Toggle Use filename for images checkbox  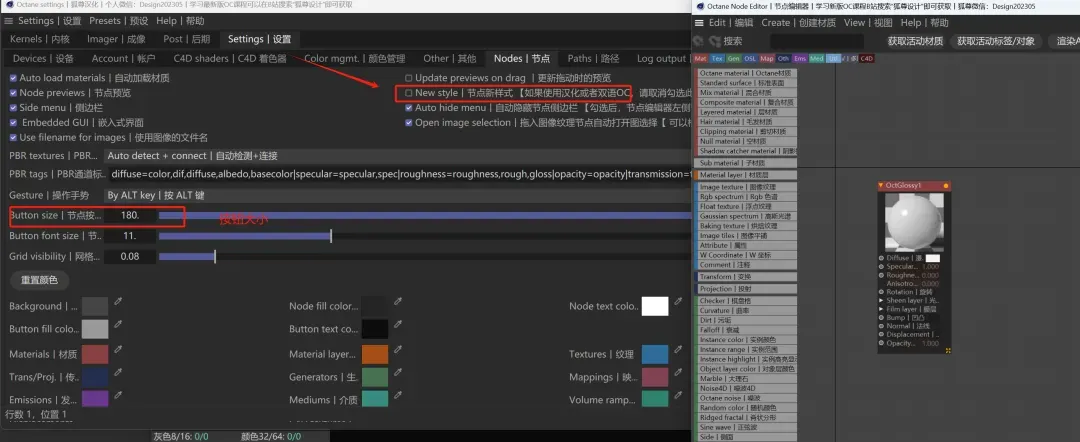(x=13, y=137)
